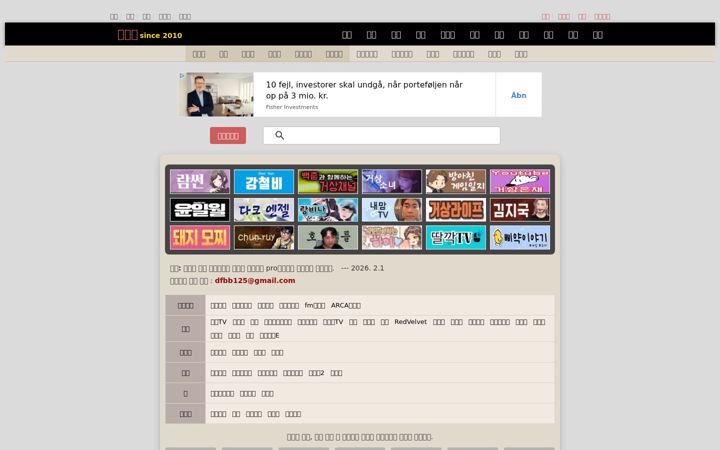Open the 김지국 banner
The width and height of the screenshot is (720, 450).
click(520, 210)
